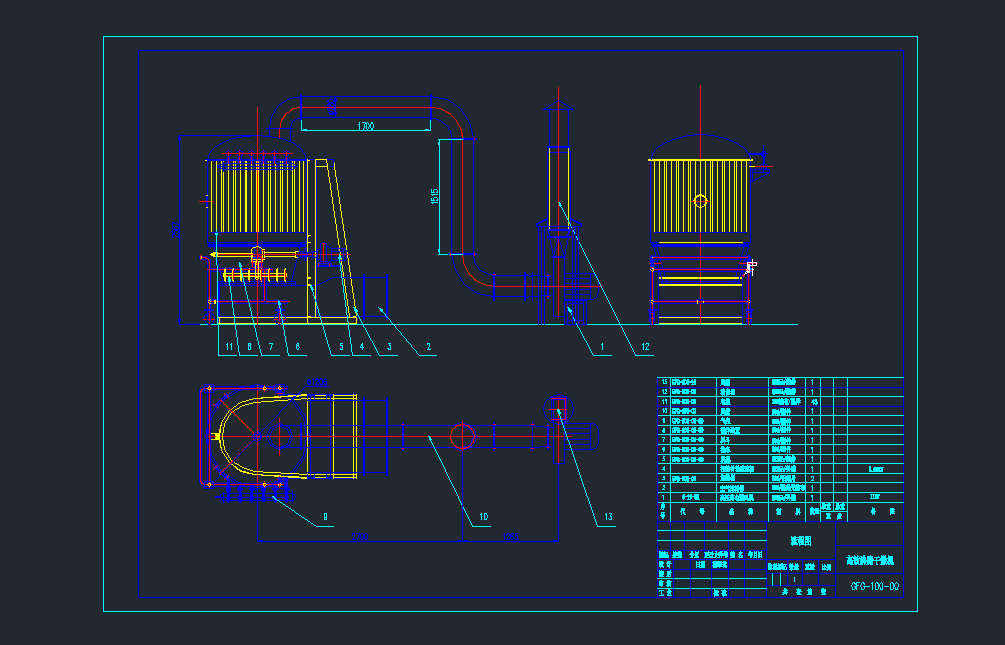Click the 'Laser' remark in the parts list
The width and height of the screenshot is (1005, 645).
[x=875, y=468]
